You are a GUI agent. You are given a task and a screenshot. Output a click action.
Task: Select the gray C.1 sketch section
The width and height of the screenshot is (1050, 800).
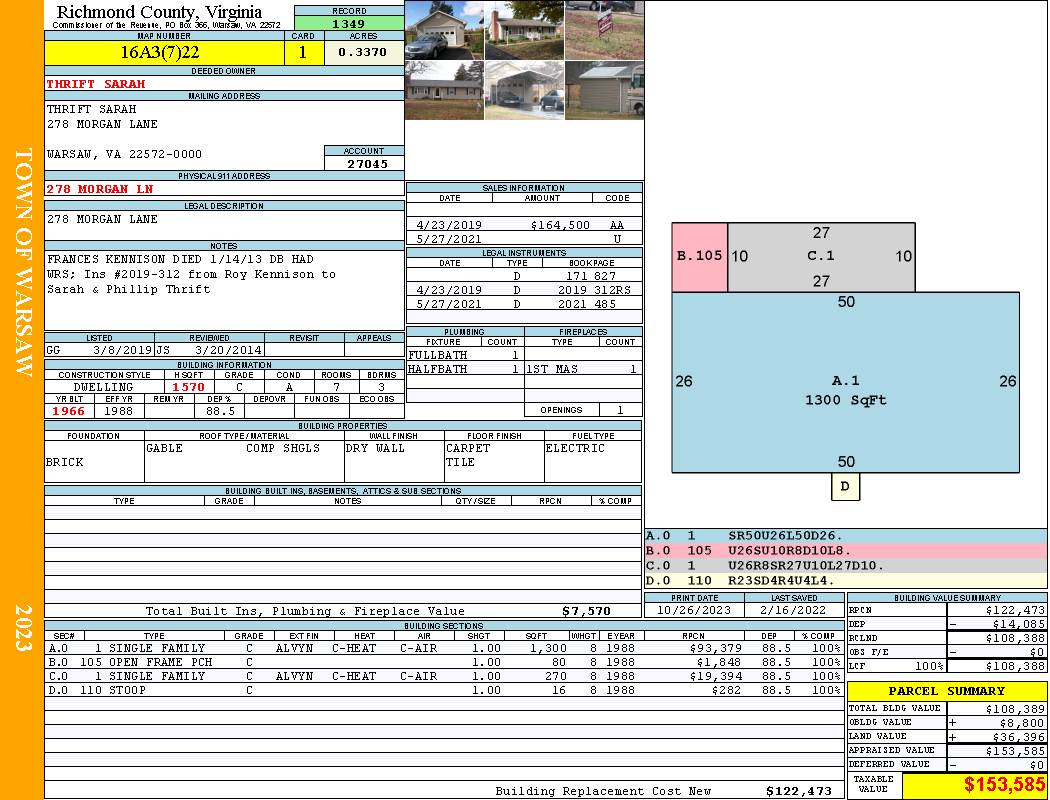[x=821, y=257]
